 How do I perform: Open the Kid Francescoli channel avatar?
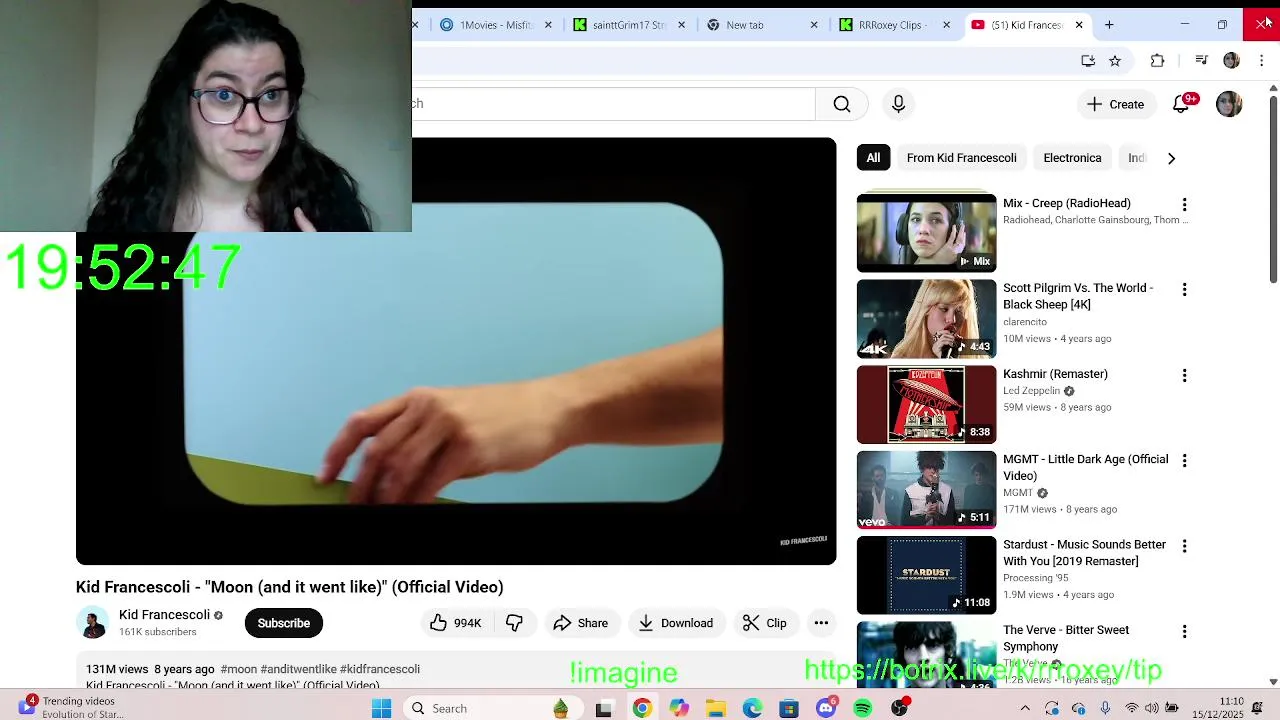click(92, 623)
